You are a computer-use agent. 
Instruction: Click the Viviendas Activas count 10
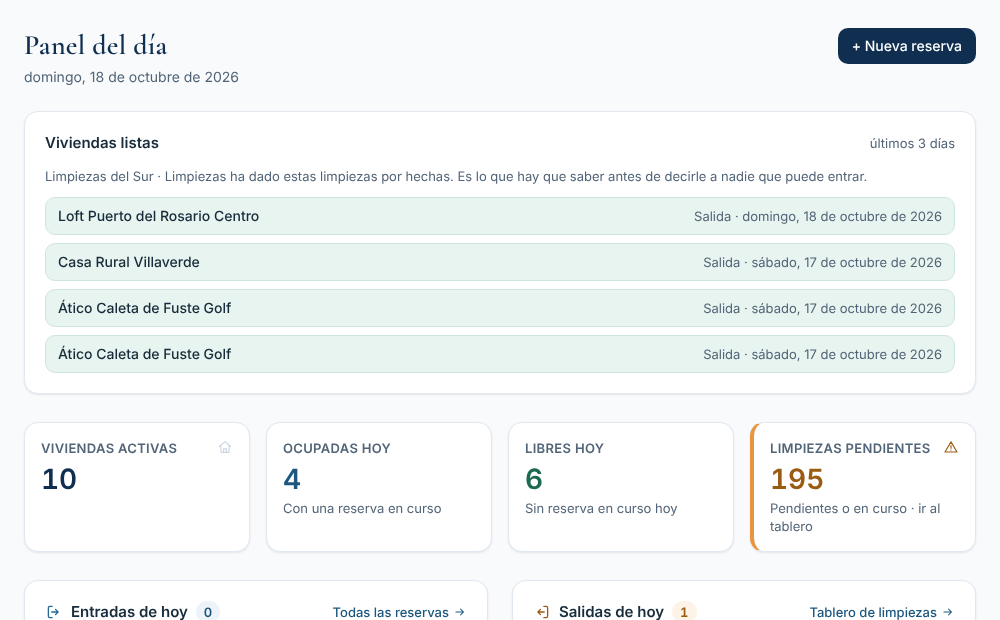(x=59, y=479)
